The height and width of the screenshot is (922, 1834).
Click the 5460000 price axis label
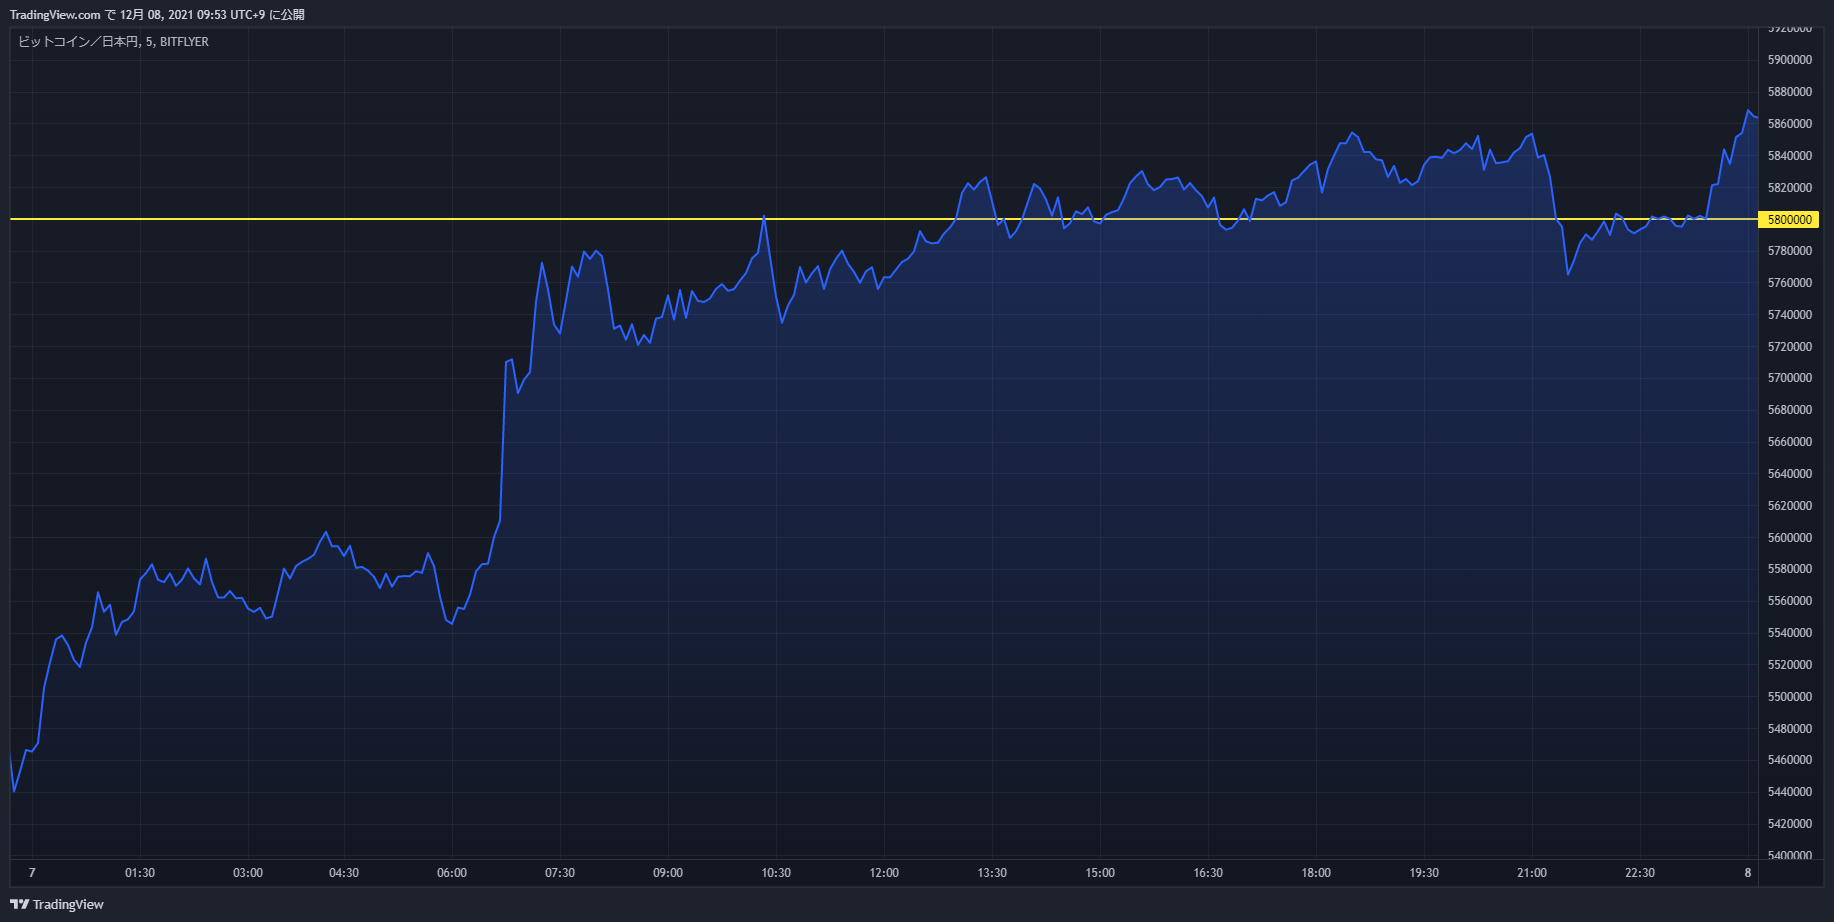(x=1790, y=760)
